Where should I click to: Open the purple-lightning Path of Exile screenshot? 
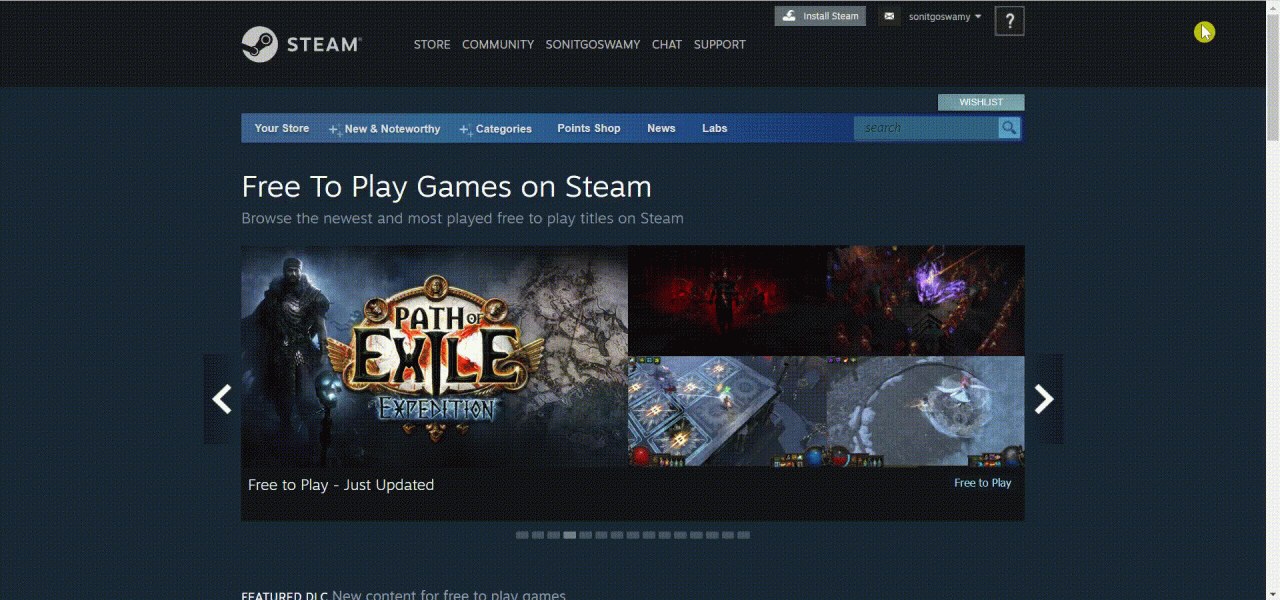pyautogui.click(x=926, y=301)
